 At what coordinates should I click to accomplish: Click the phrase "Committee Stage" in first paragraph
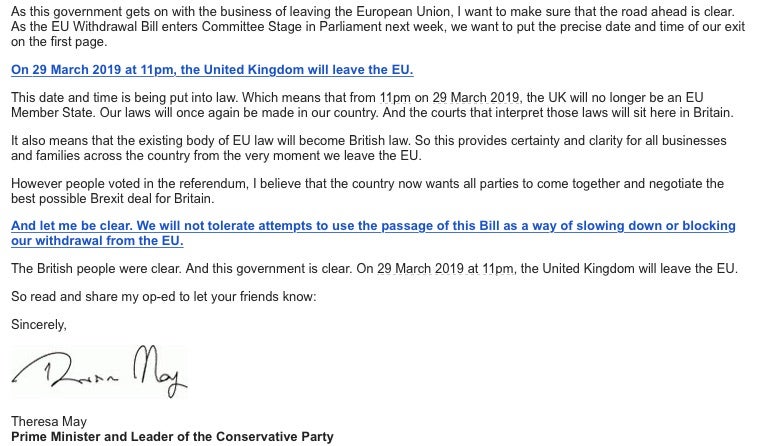[252, 26]
